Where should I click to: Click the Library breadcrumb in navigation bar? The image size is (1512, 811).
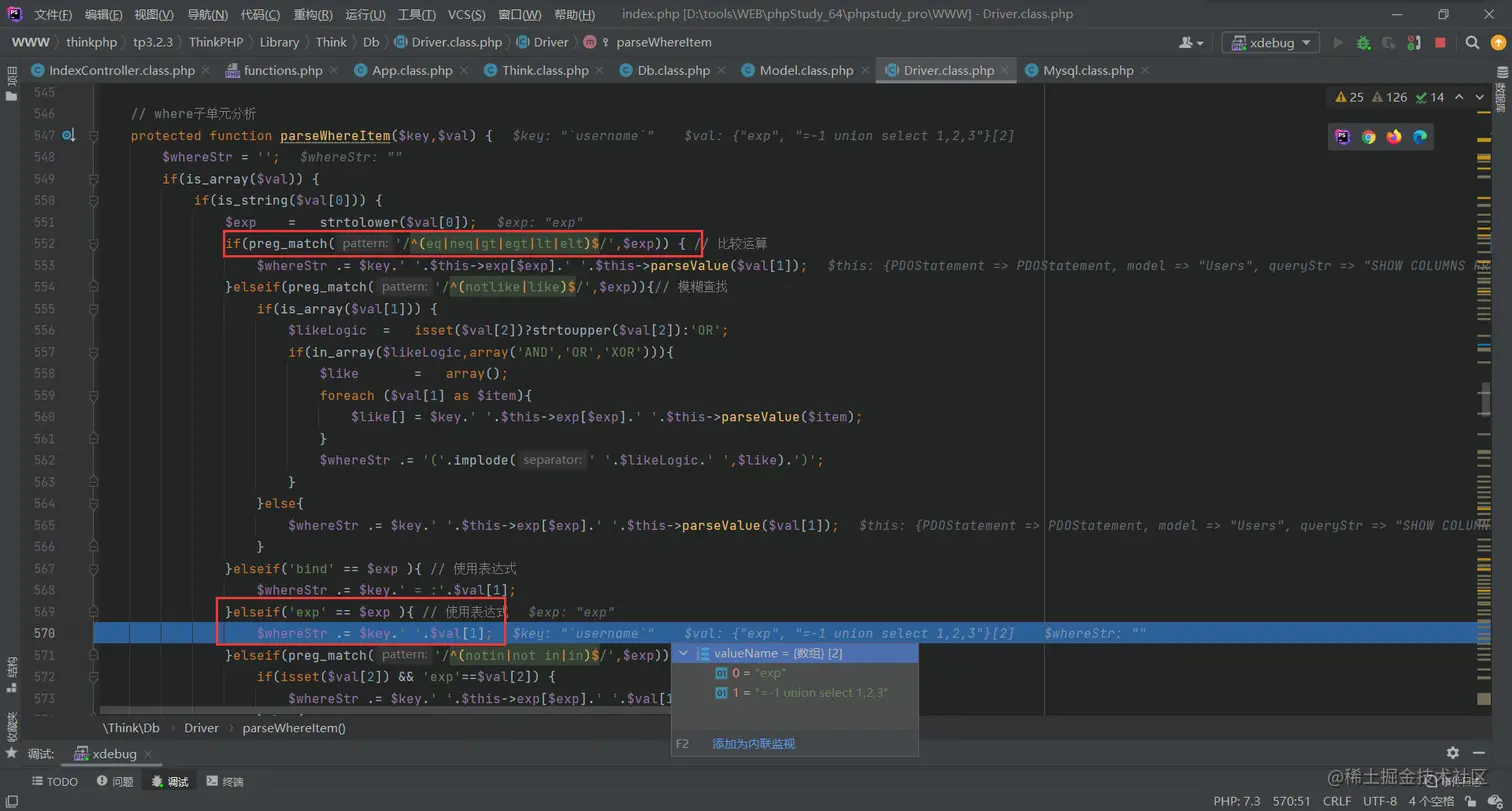279,42
